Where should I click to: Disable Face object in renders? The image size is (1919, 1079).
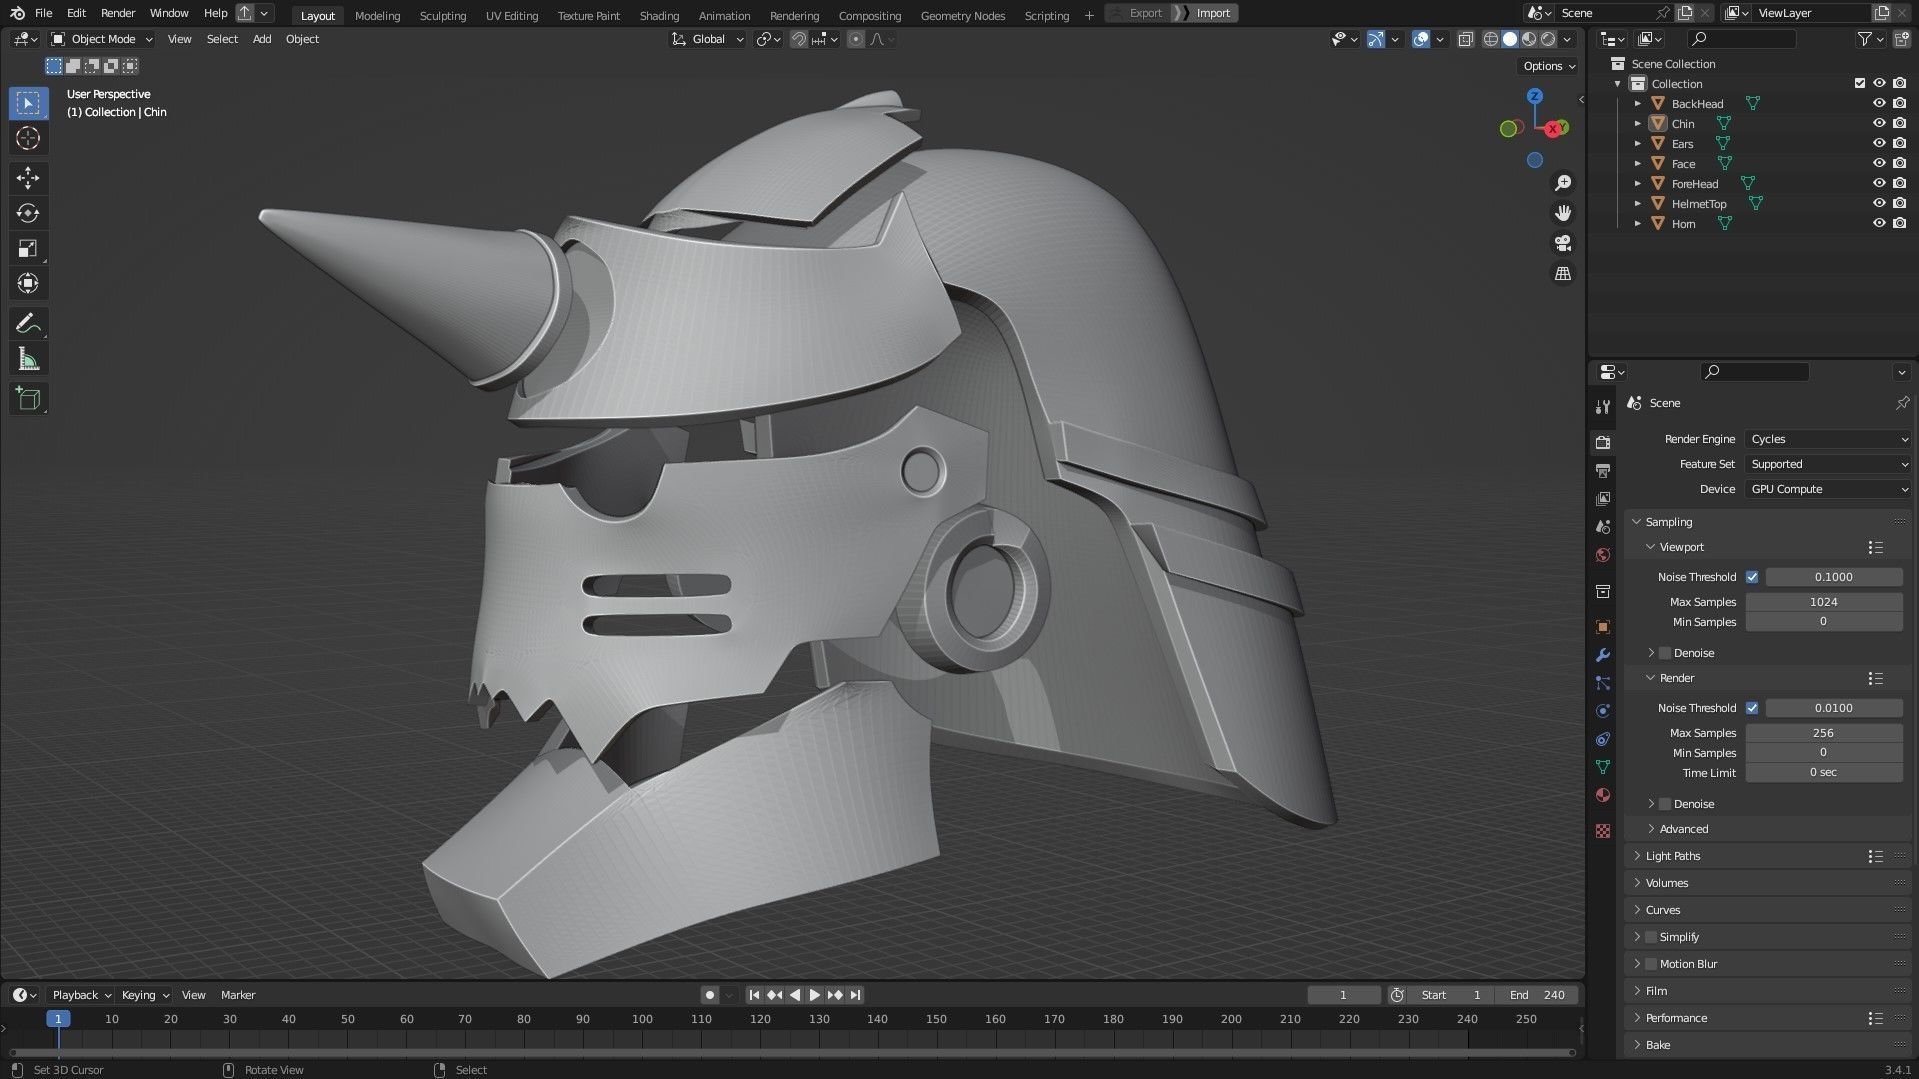tap(1899, 163)
